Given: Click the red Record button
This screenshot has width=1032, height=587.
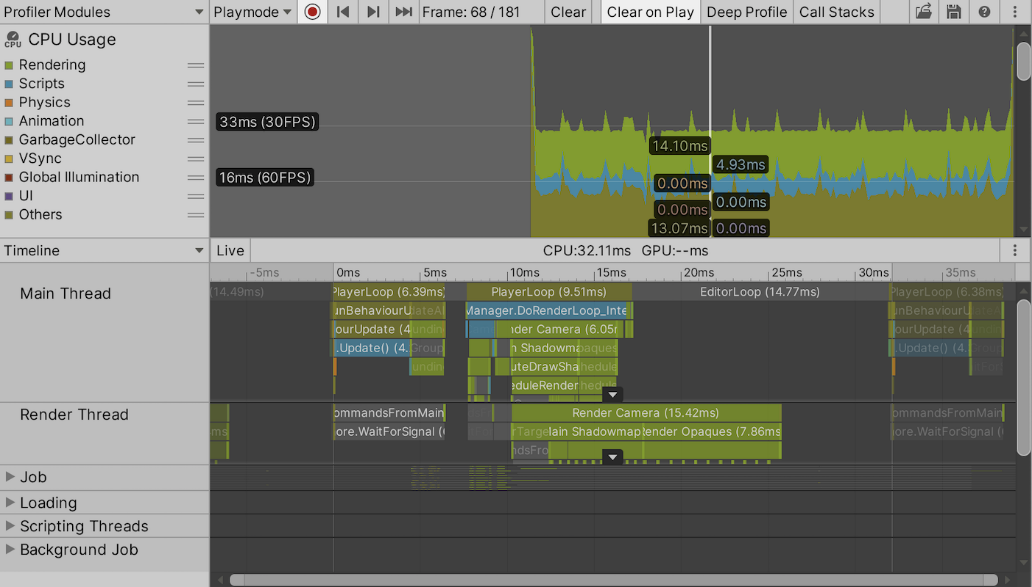Looking at the screenshot, I should tap(313, 12).
